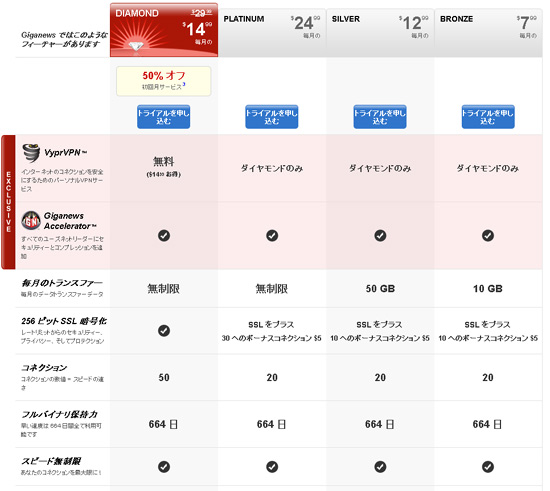The height and width of the screenshot is (491, 550).
Task: Click the VyprVPN feature title
Action: coord(66,153)
